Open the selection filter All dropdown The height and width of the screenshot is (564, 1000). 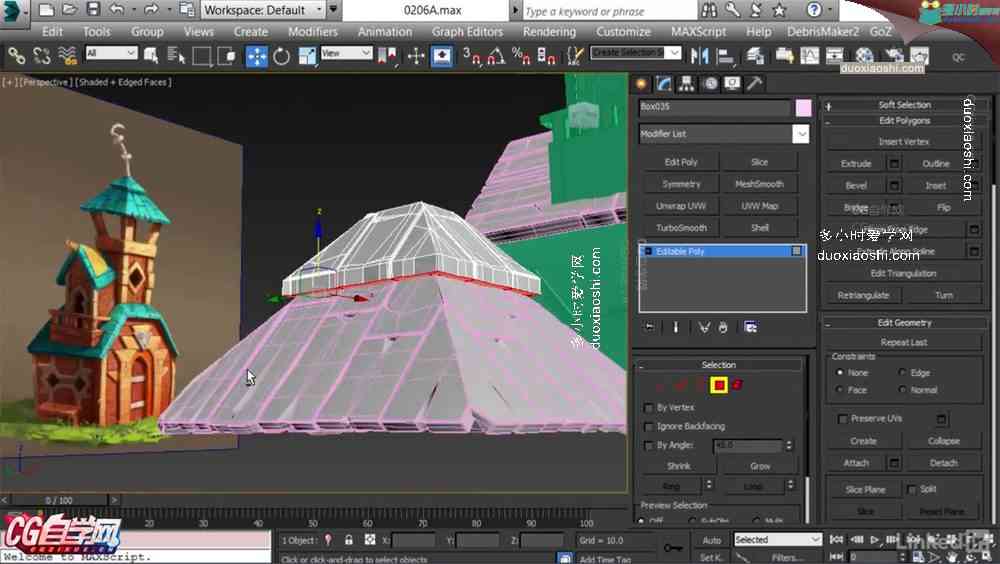(x=112, y=53)
